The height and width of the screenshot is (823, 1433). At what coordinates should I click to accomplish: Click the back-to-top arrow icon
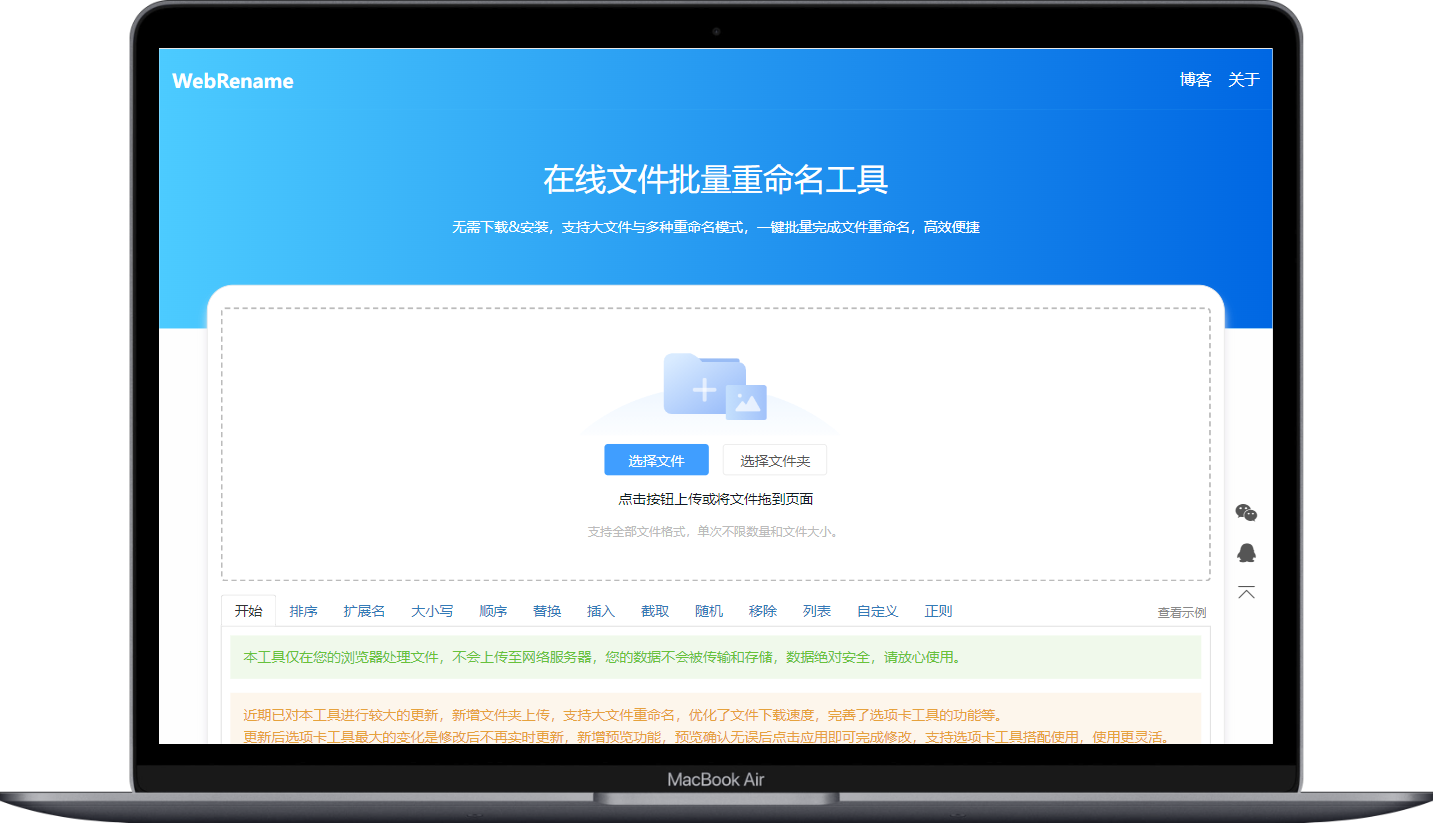pyautogui.click(x=1246, y=592)
